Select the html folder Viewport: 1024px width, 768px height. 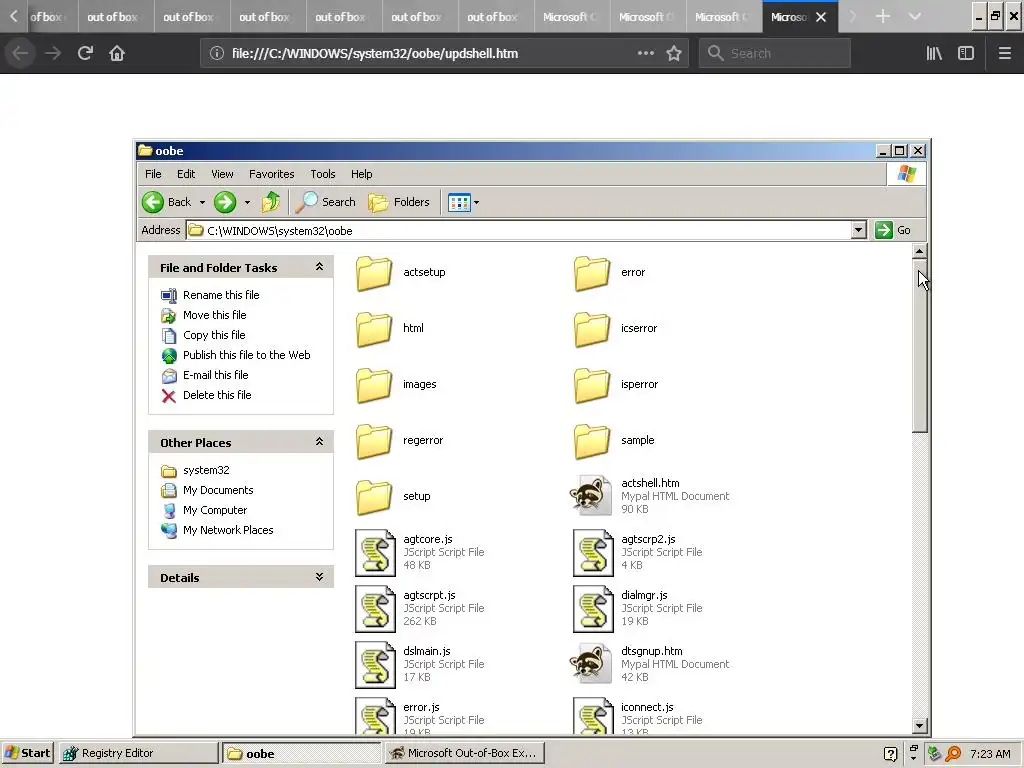click(x=390, y=328)
